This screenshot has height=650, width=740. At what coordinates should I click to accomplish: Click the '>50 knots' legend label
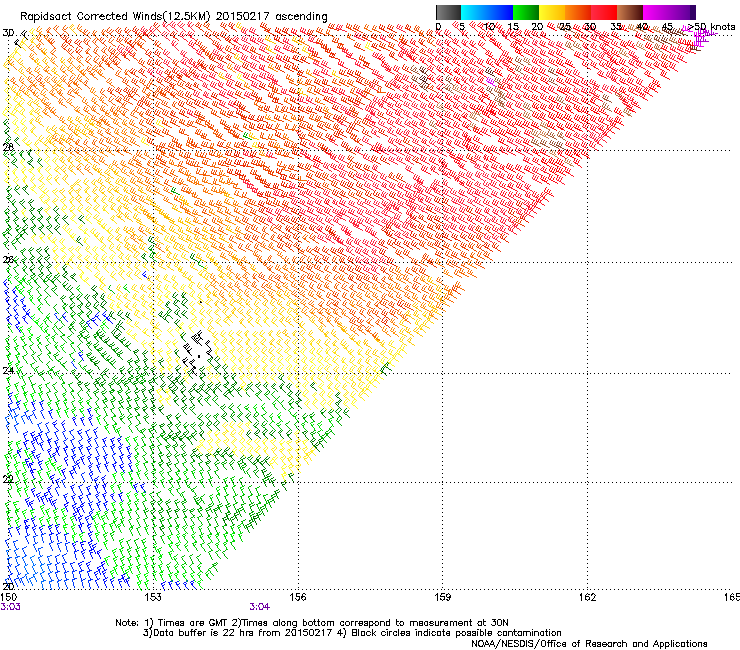click(712, 26)
